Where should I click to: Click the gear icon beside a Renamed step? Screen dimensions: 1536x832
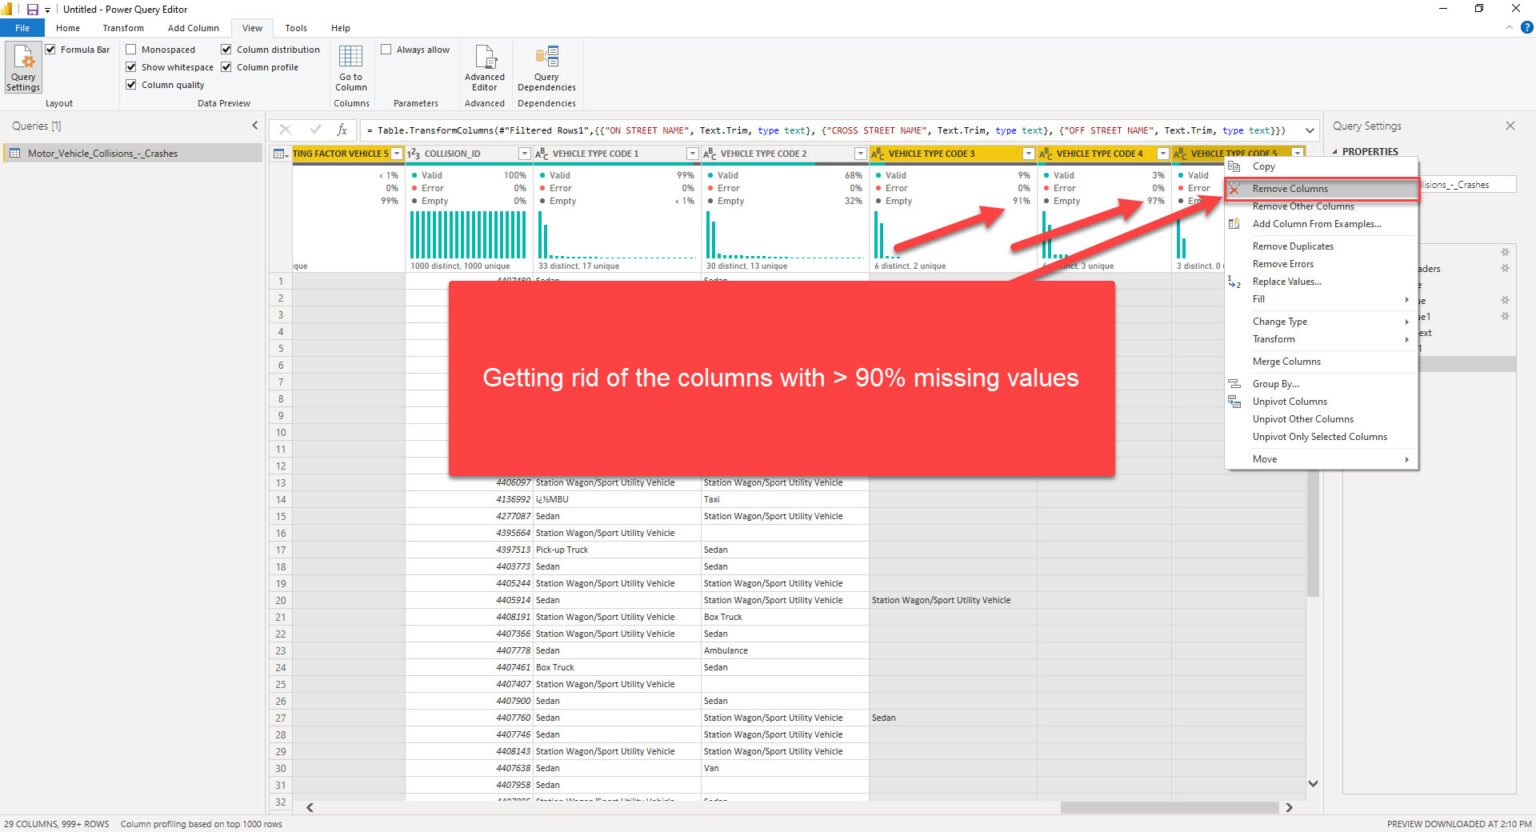[1505, 300]
